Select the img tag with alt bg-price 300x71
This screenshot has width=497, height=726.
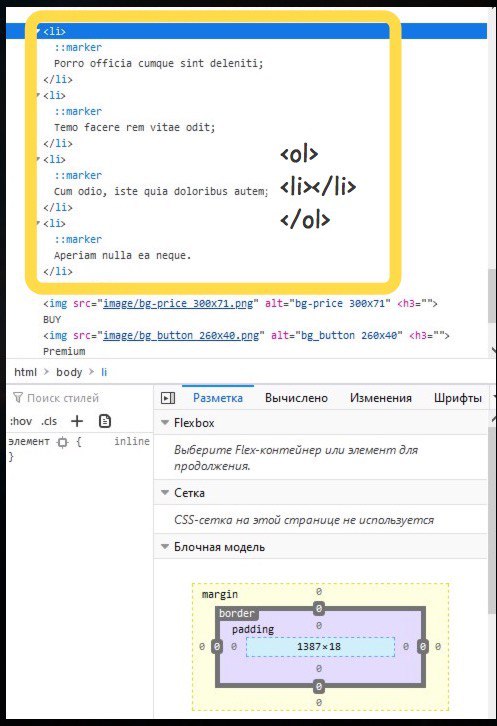click(240, 304)
